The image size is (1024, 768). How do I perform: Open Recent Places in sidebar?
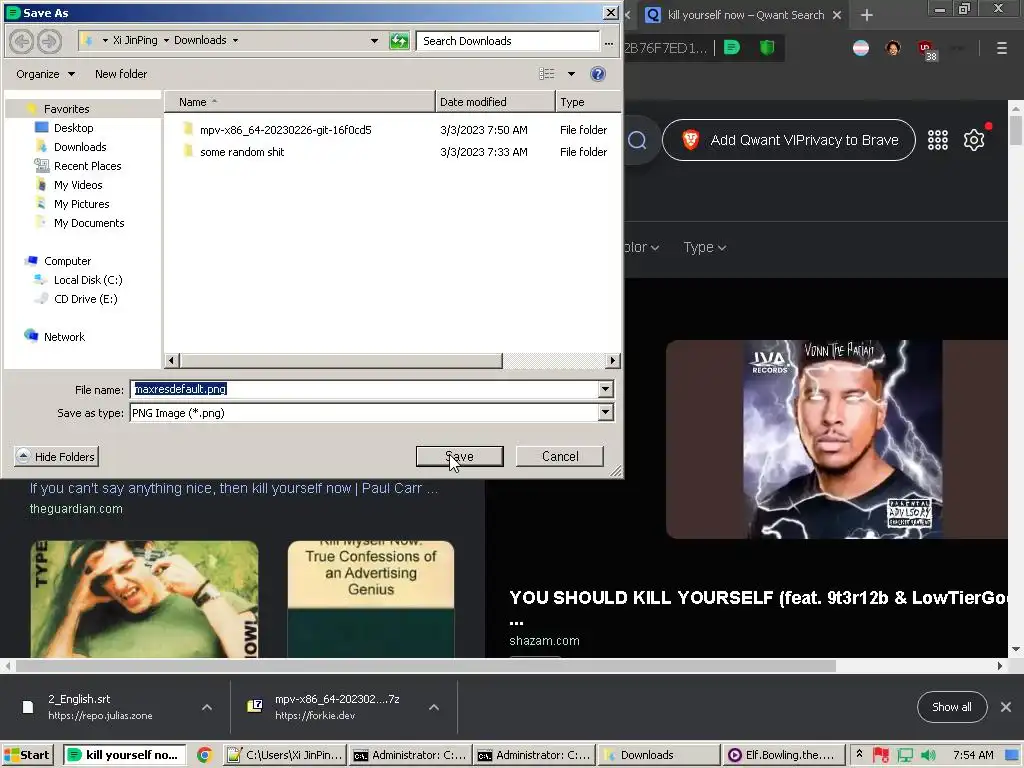[88, 166]
